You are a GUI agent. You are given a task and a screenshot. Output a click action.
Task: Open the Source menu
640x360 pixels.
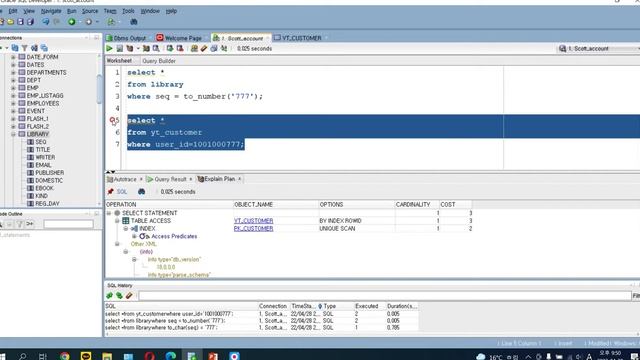[90, 11]
